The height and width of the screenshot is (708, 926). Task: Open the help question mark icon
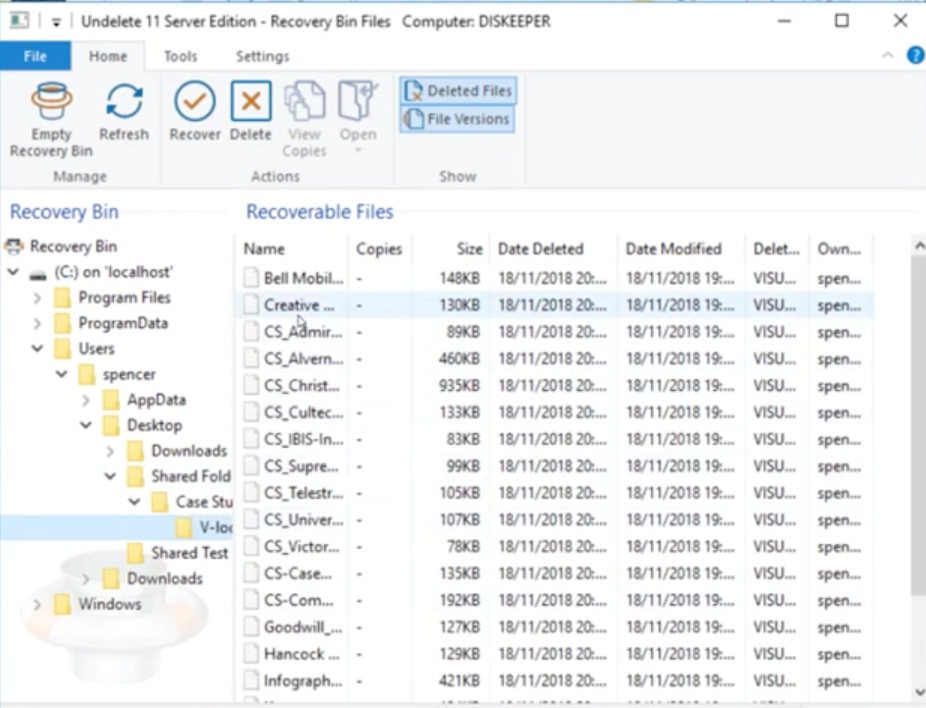click(x=915, y=56)
